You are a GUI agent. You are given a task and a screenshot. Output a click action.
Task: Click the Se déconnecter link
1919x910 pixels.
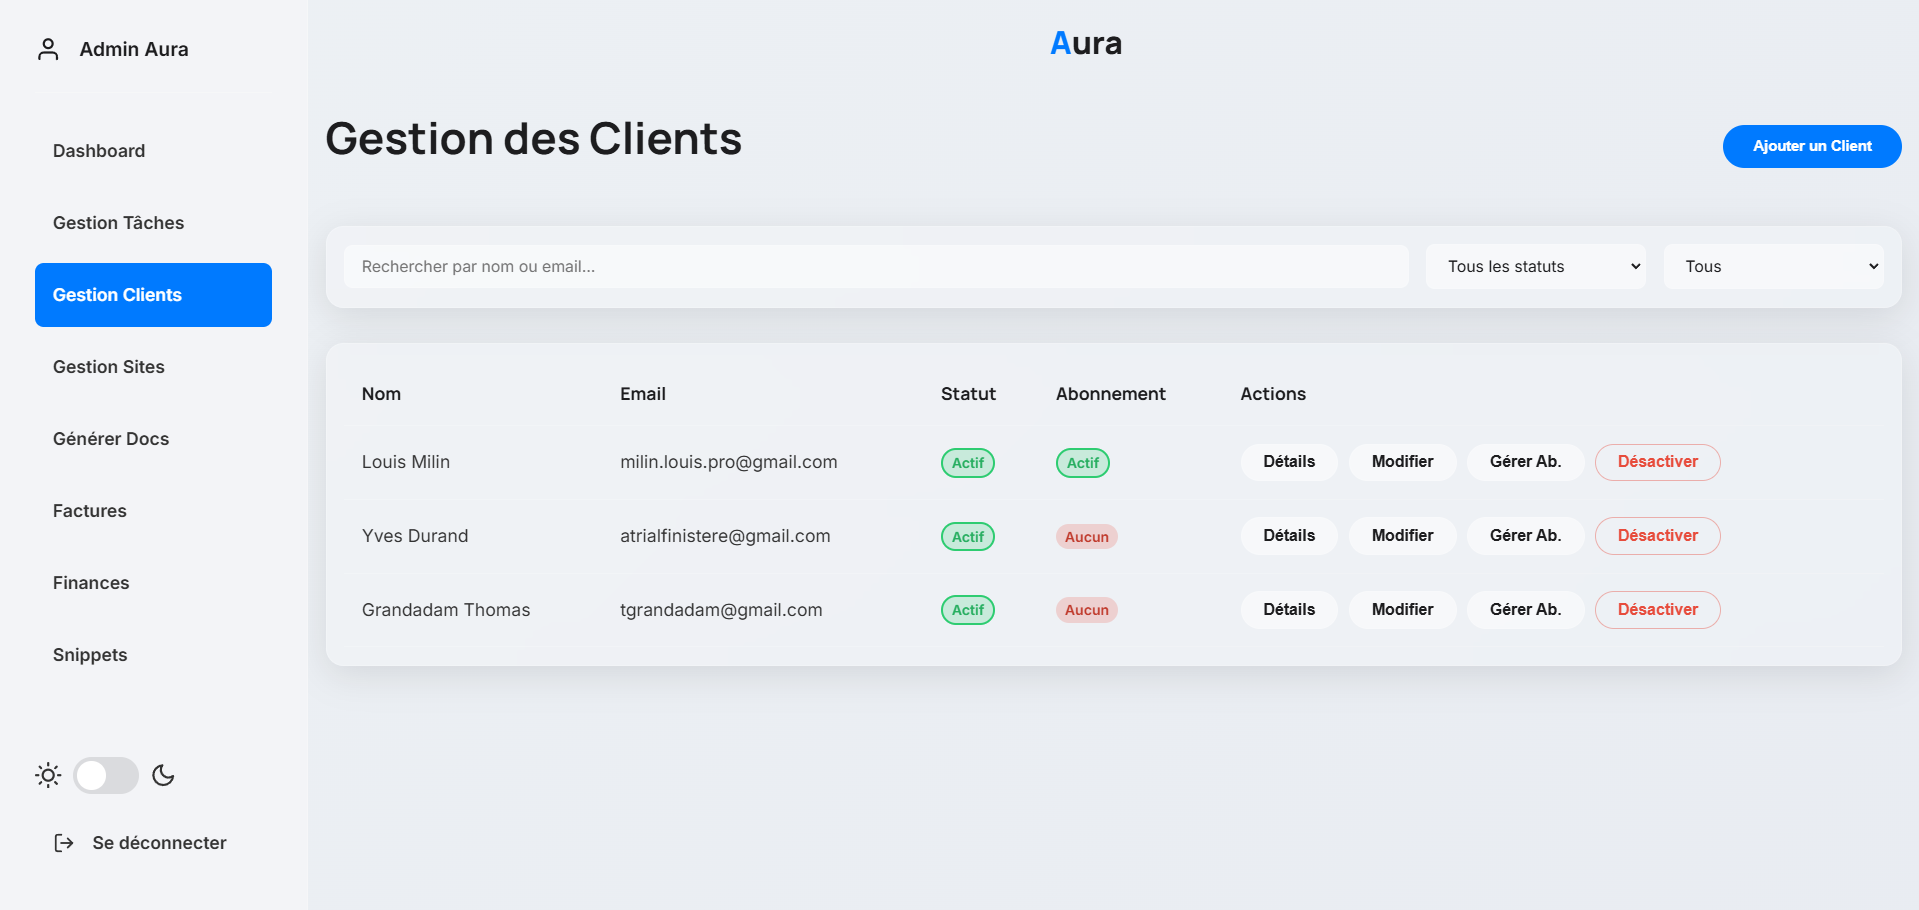(x=159, y=843)
